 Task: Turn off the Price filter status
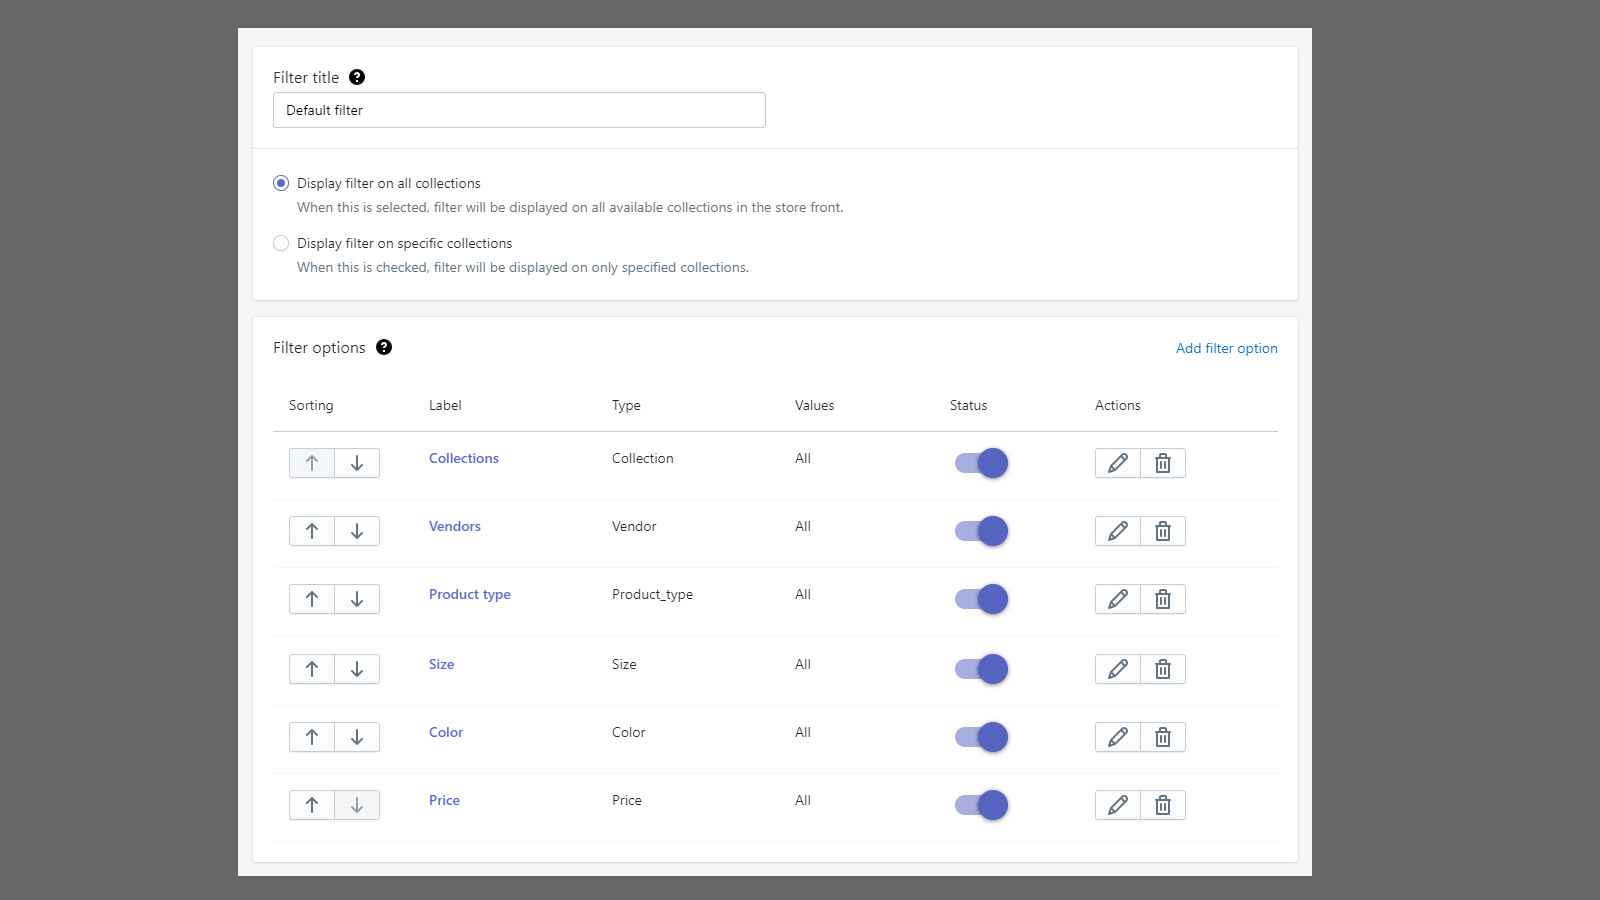tap(980, 804)
